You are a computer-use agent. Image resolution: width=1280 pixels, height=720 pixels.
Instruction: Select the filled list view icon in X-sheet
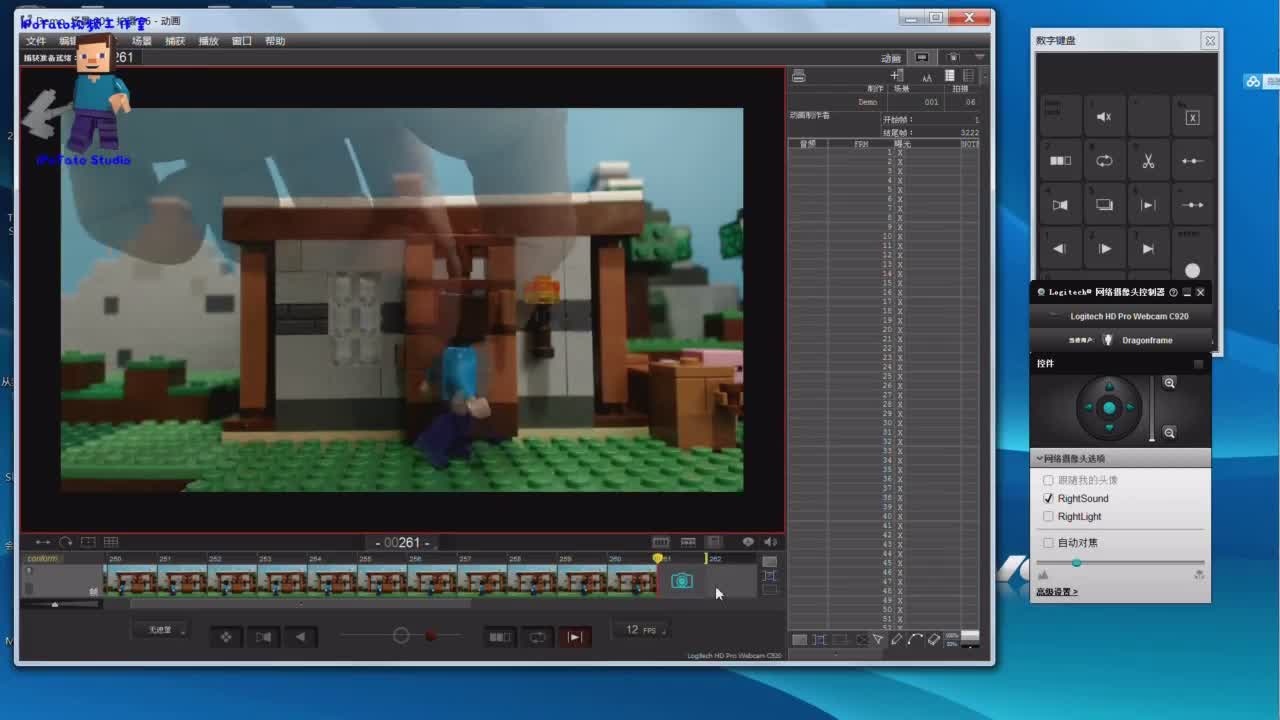click(949, 76)
